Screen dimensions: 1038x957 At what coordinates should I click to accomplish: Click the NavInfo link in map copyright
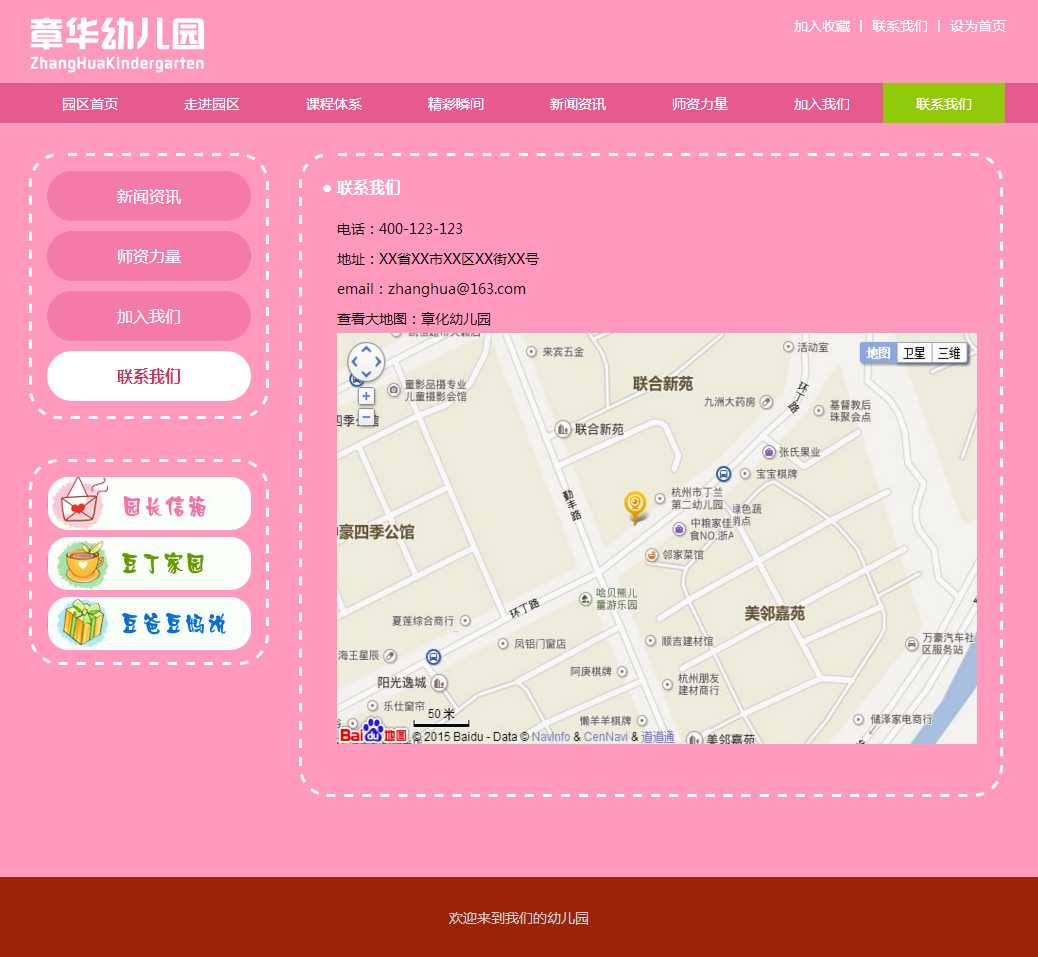click(x=551, y=737)
